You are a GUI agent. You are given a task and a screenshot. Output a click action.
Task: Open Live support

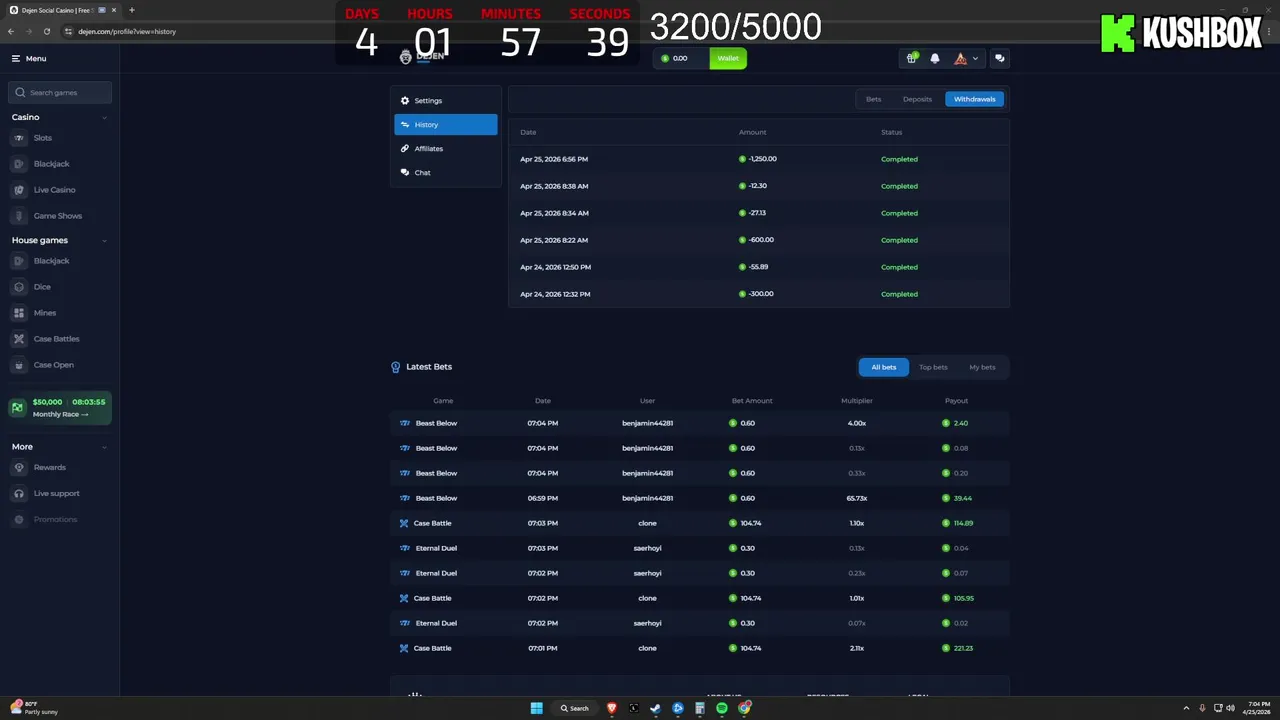tap(56, 493)
